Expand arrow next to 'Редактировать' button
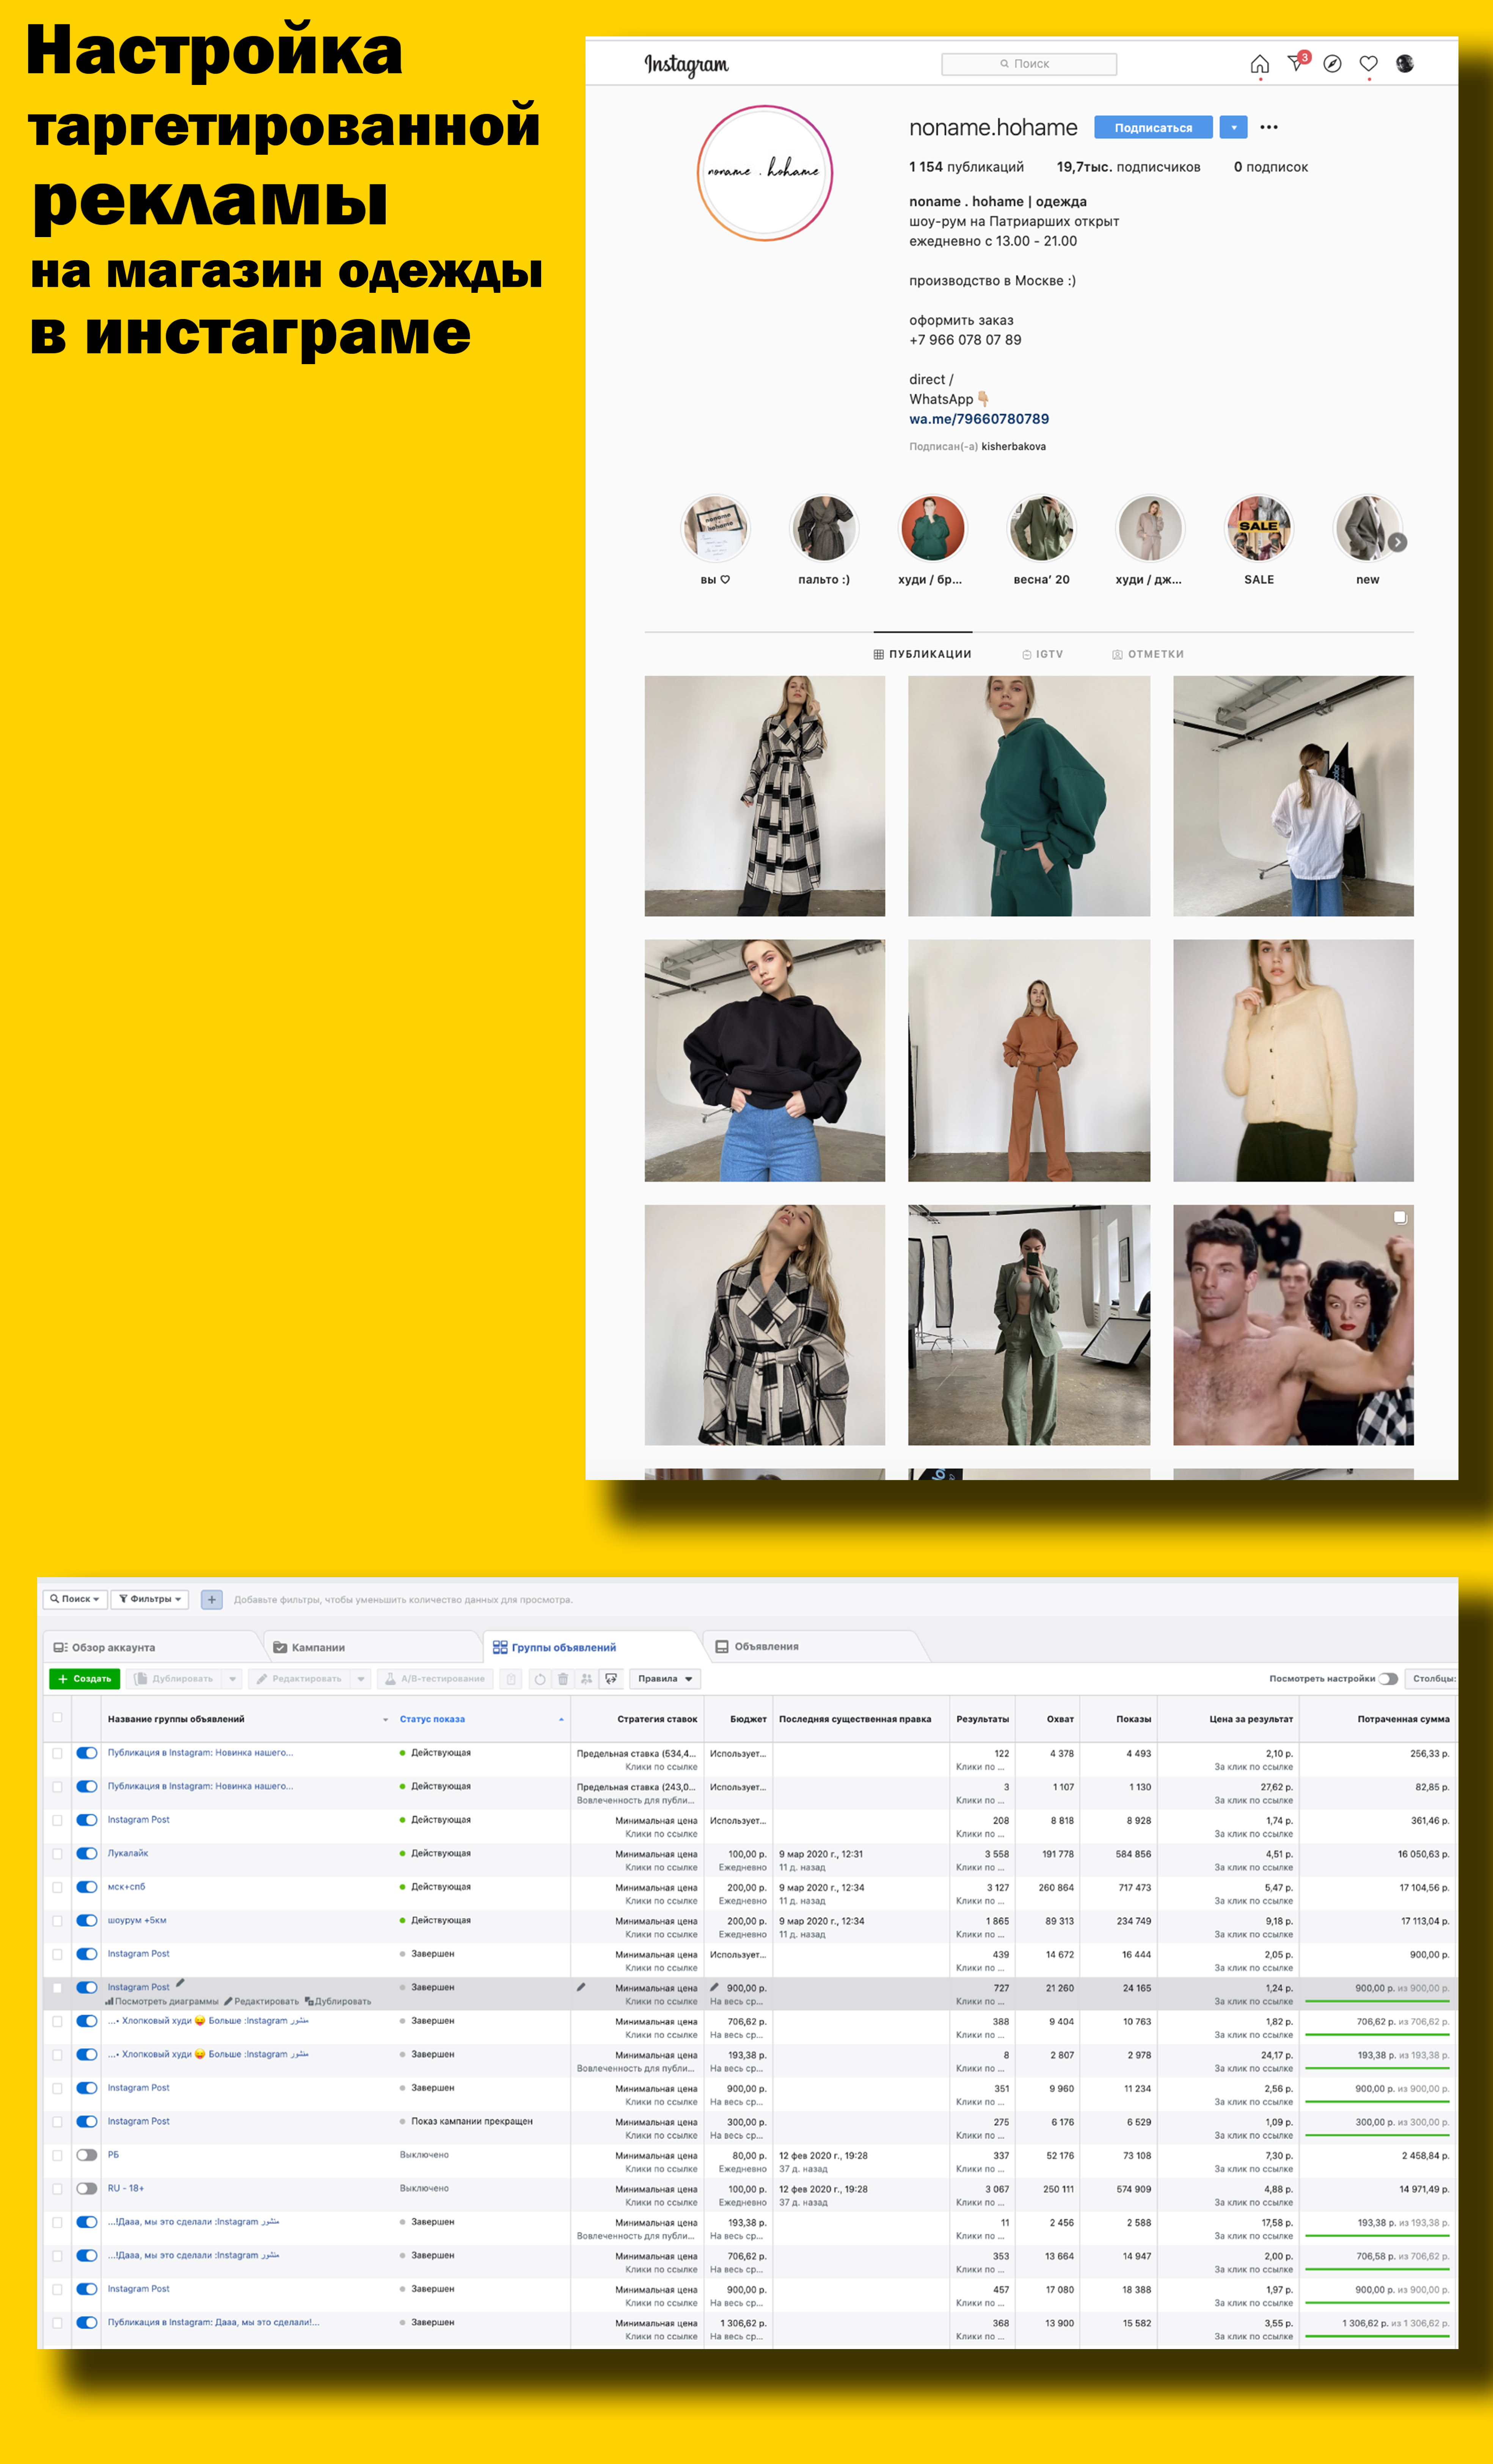The height and width of the screenshot is (2464, 1493). (x=361, y=1679)
